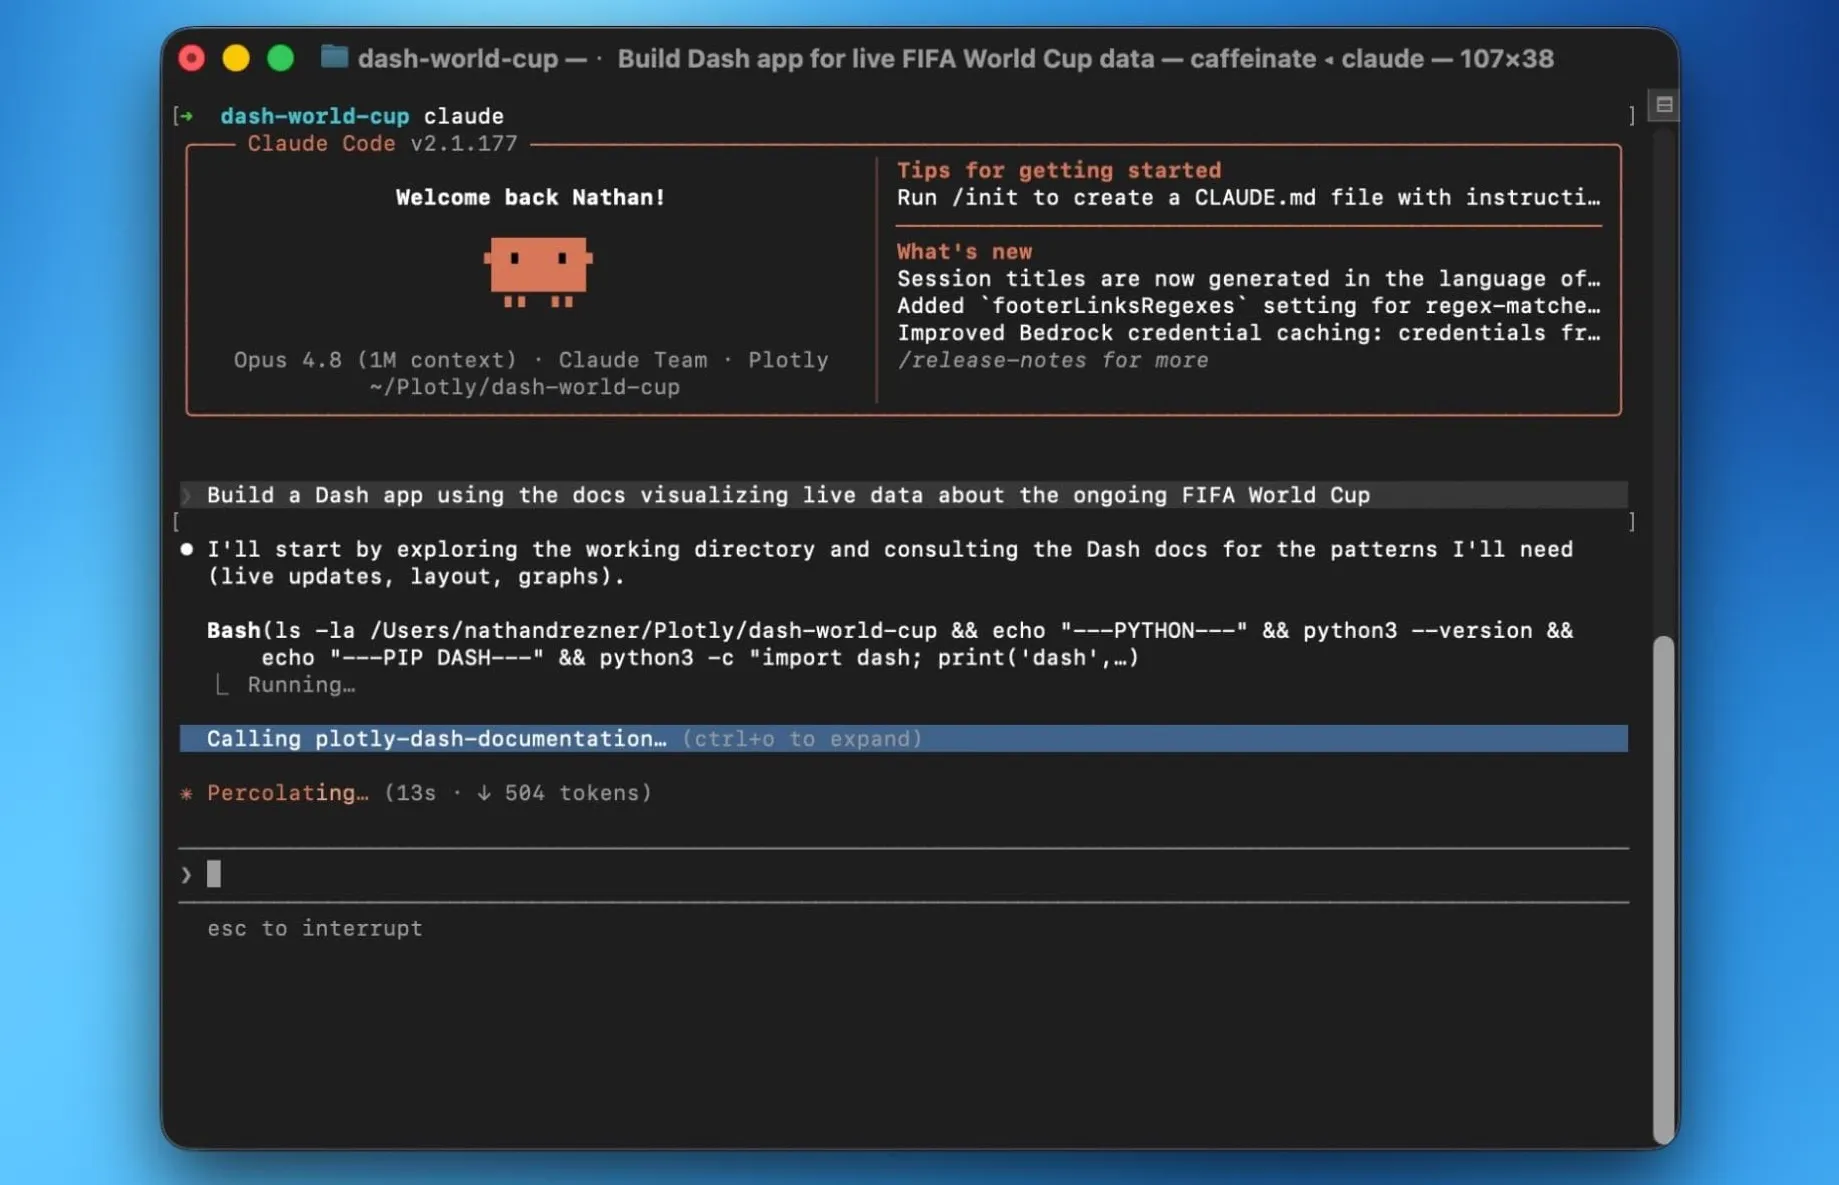This screenshot has height=1185, width=1839.
Task: Click the green arrow in the shell prompt
Action: point(186,116)
